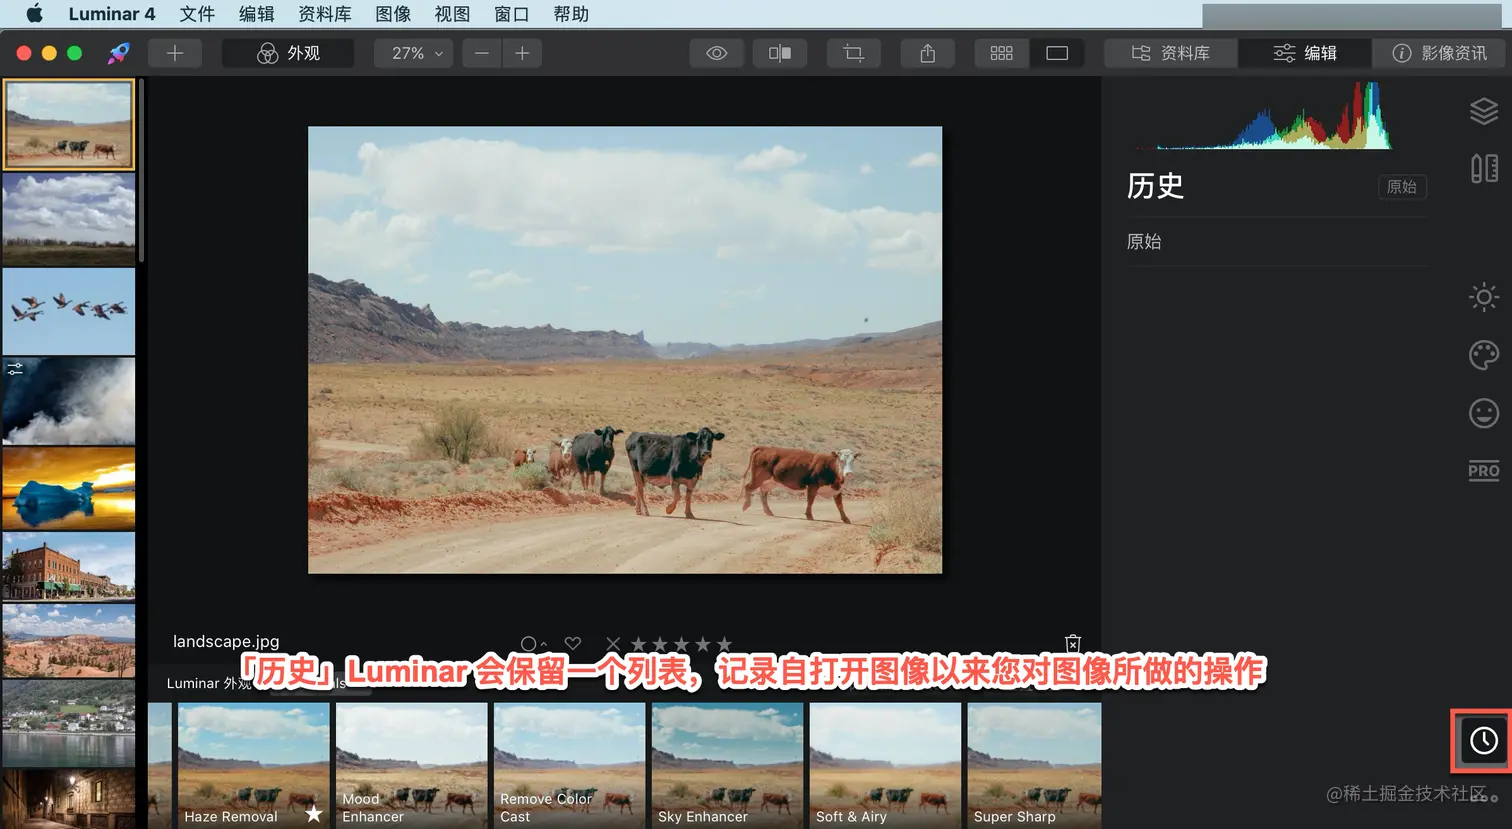The width and height of the screenshot is (1512, 829).
Task: Select the lakeside town thumbnail
Action: tap(69, 723)
